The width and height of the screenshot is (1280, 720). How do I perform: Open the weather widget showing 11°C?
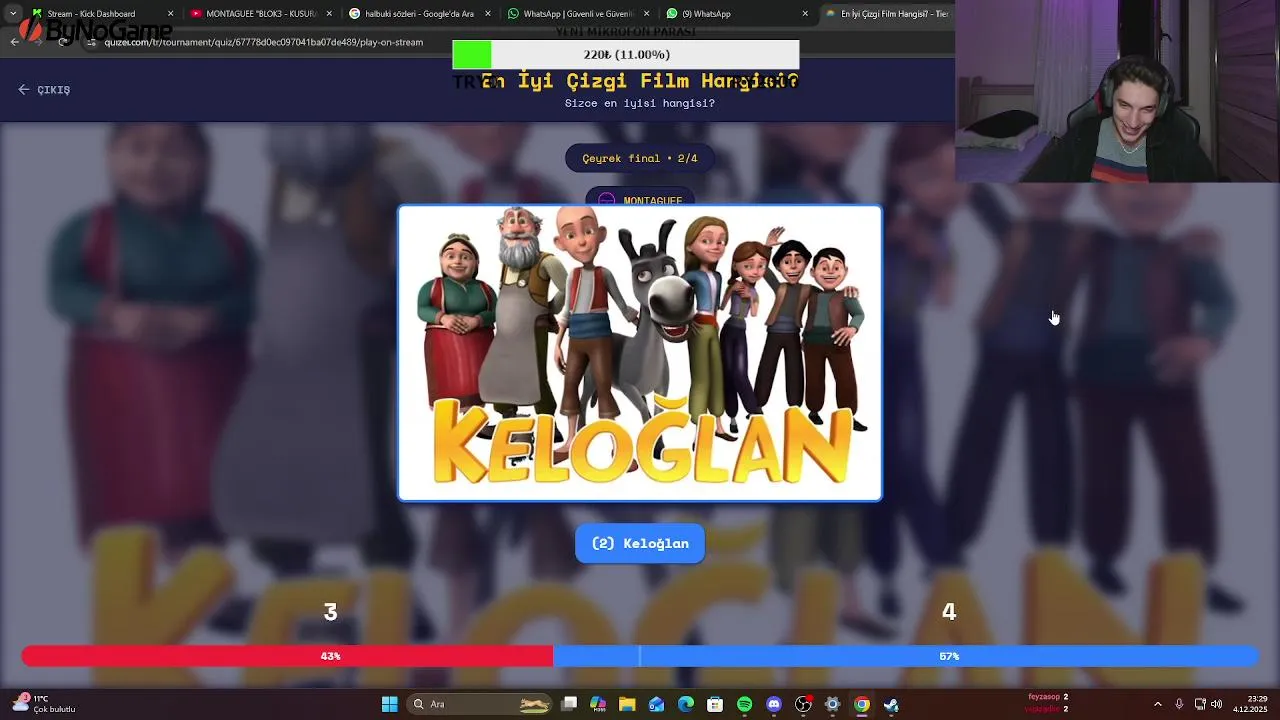pos(44,704)
